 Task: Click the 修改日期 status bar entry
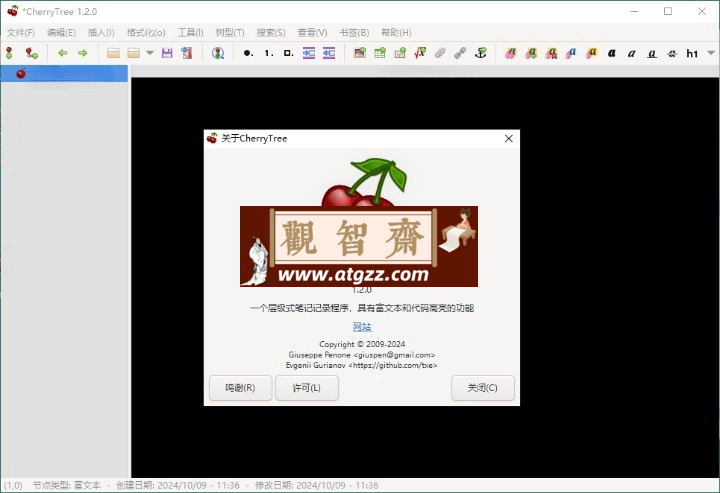[316, 485]
